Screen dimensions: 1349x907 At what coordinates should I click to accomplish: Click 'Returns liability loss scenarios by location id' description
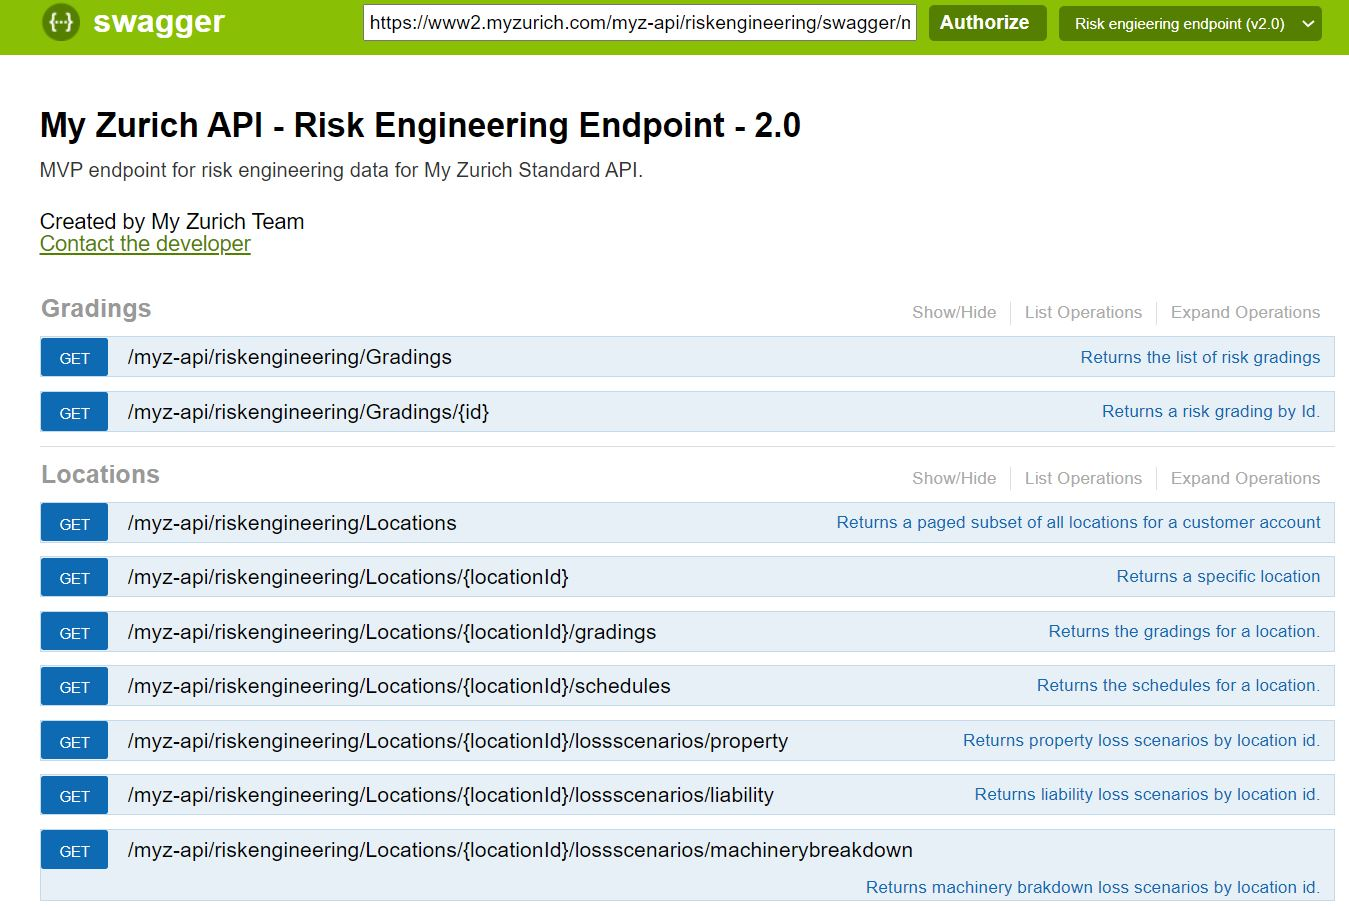[x=1146, y=795]
